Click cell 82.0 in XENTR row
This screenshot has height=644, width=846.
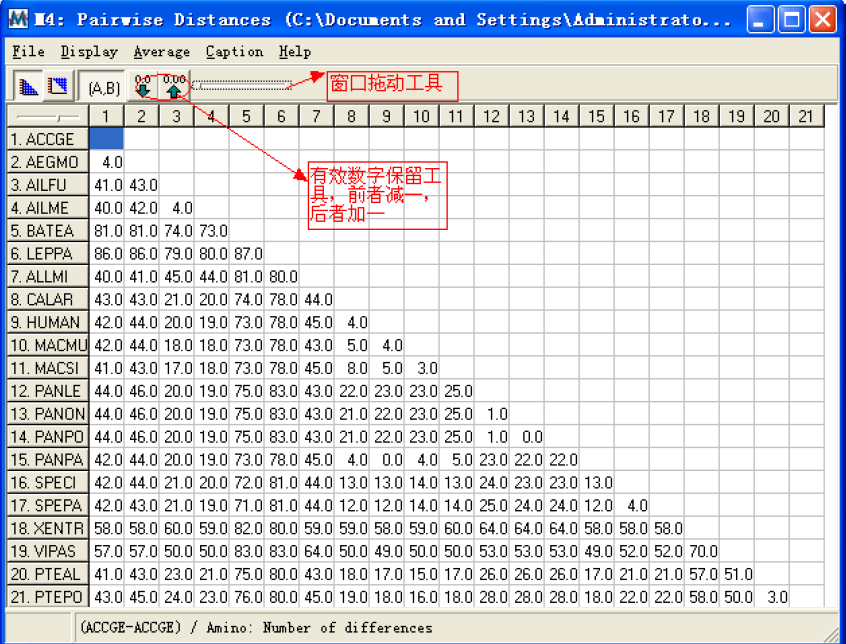tap(247, 529)
